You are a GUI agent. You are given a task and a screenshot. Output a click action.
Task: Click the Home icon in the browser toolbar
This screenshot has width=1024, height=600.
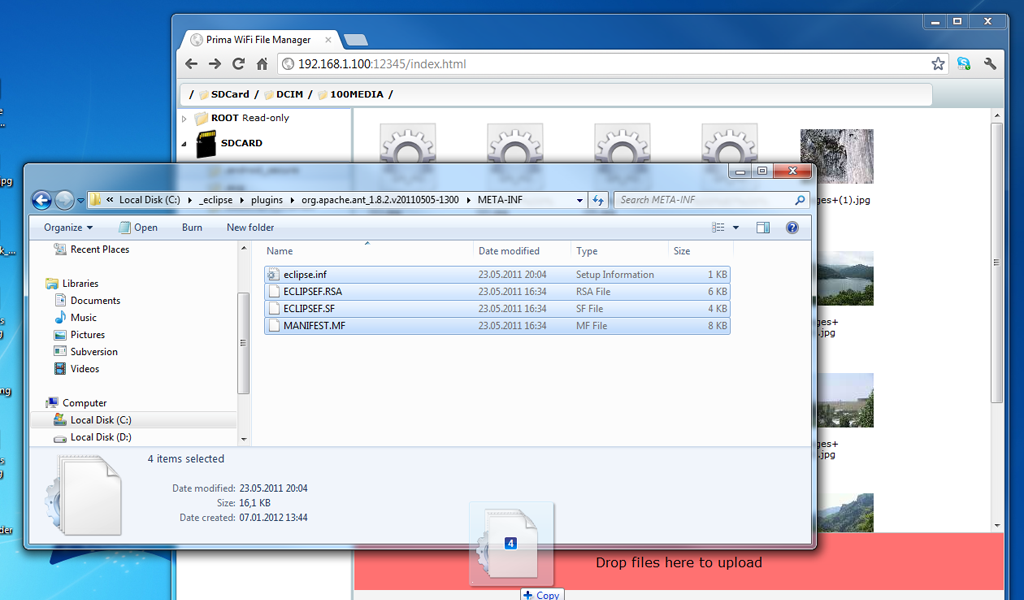[x=261, y=63]
